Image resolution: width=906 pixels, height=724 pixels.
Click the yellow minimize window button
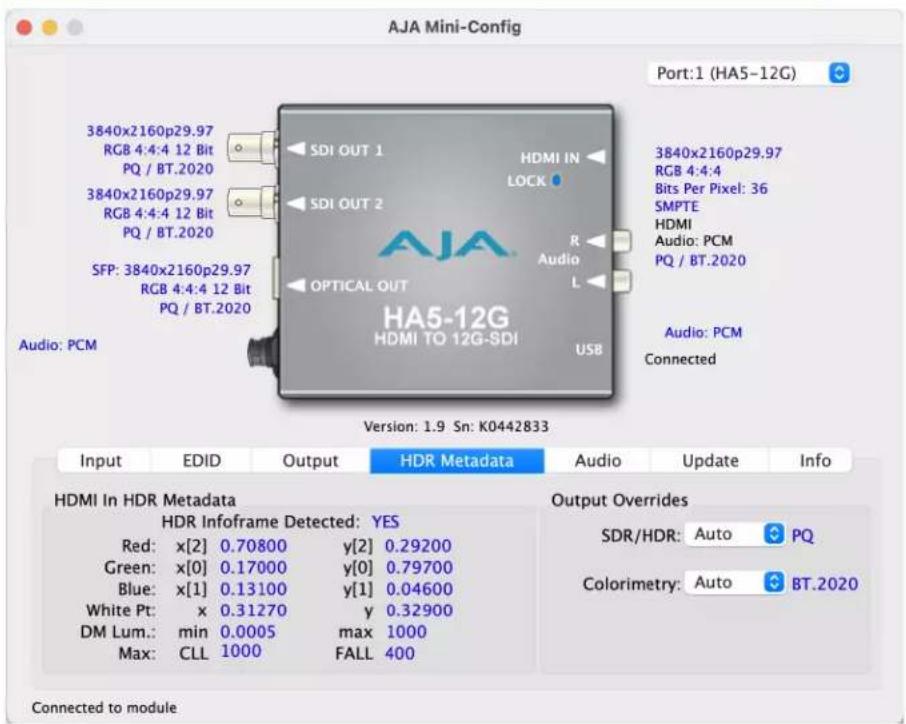point(50,27)
